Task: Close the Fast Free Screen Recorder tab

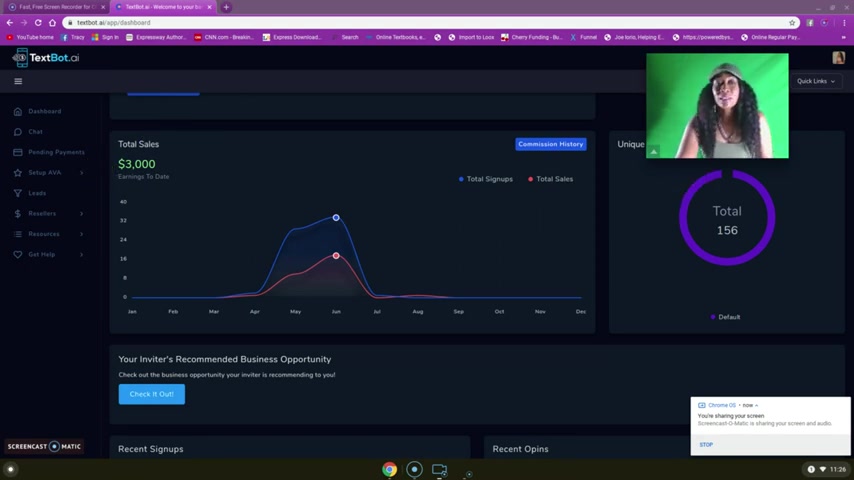Action: [103, 7]
